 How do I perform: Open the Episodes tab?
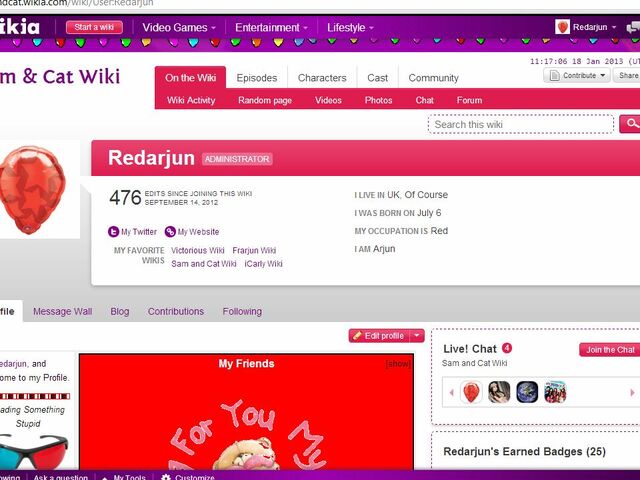[257, 78]
